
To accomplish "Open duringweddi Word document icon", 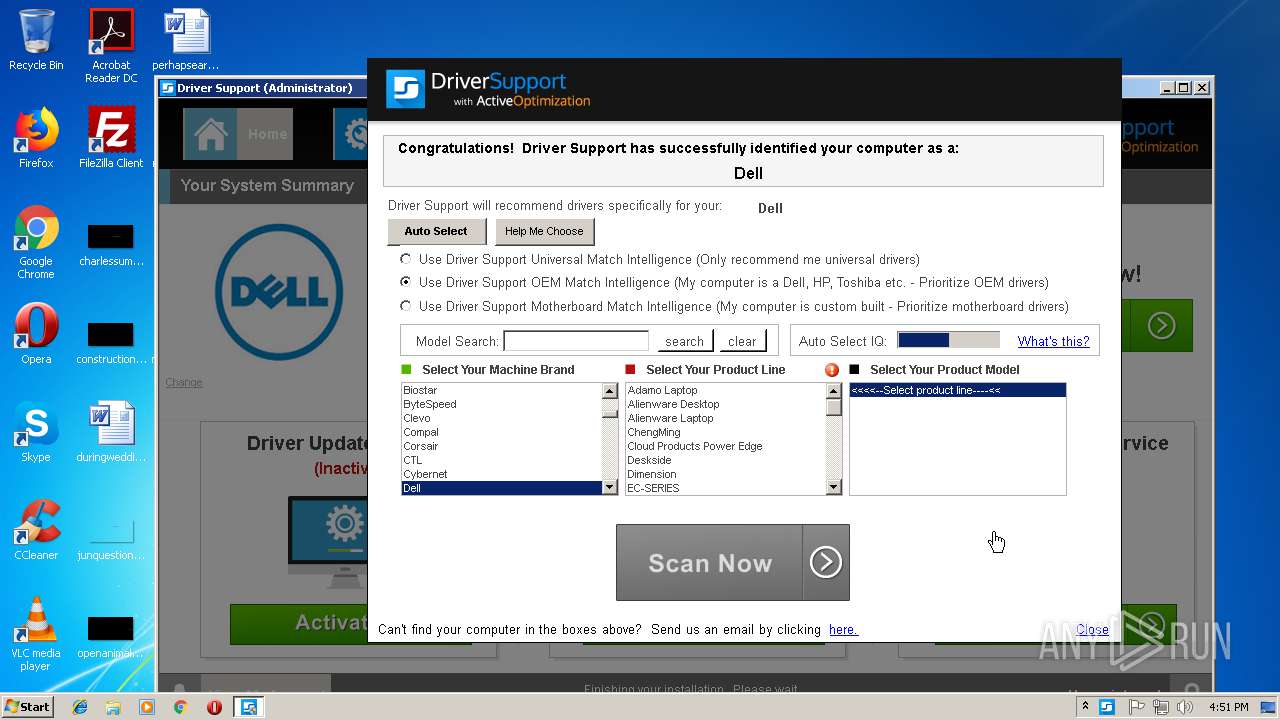I will (x=111, y=432).
